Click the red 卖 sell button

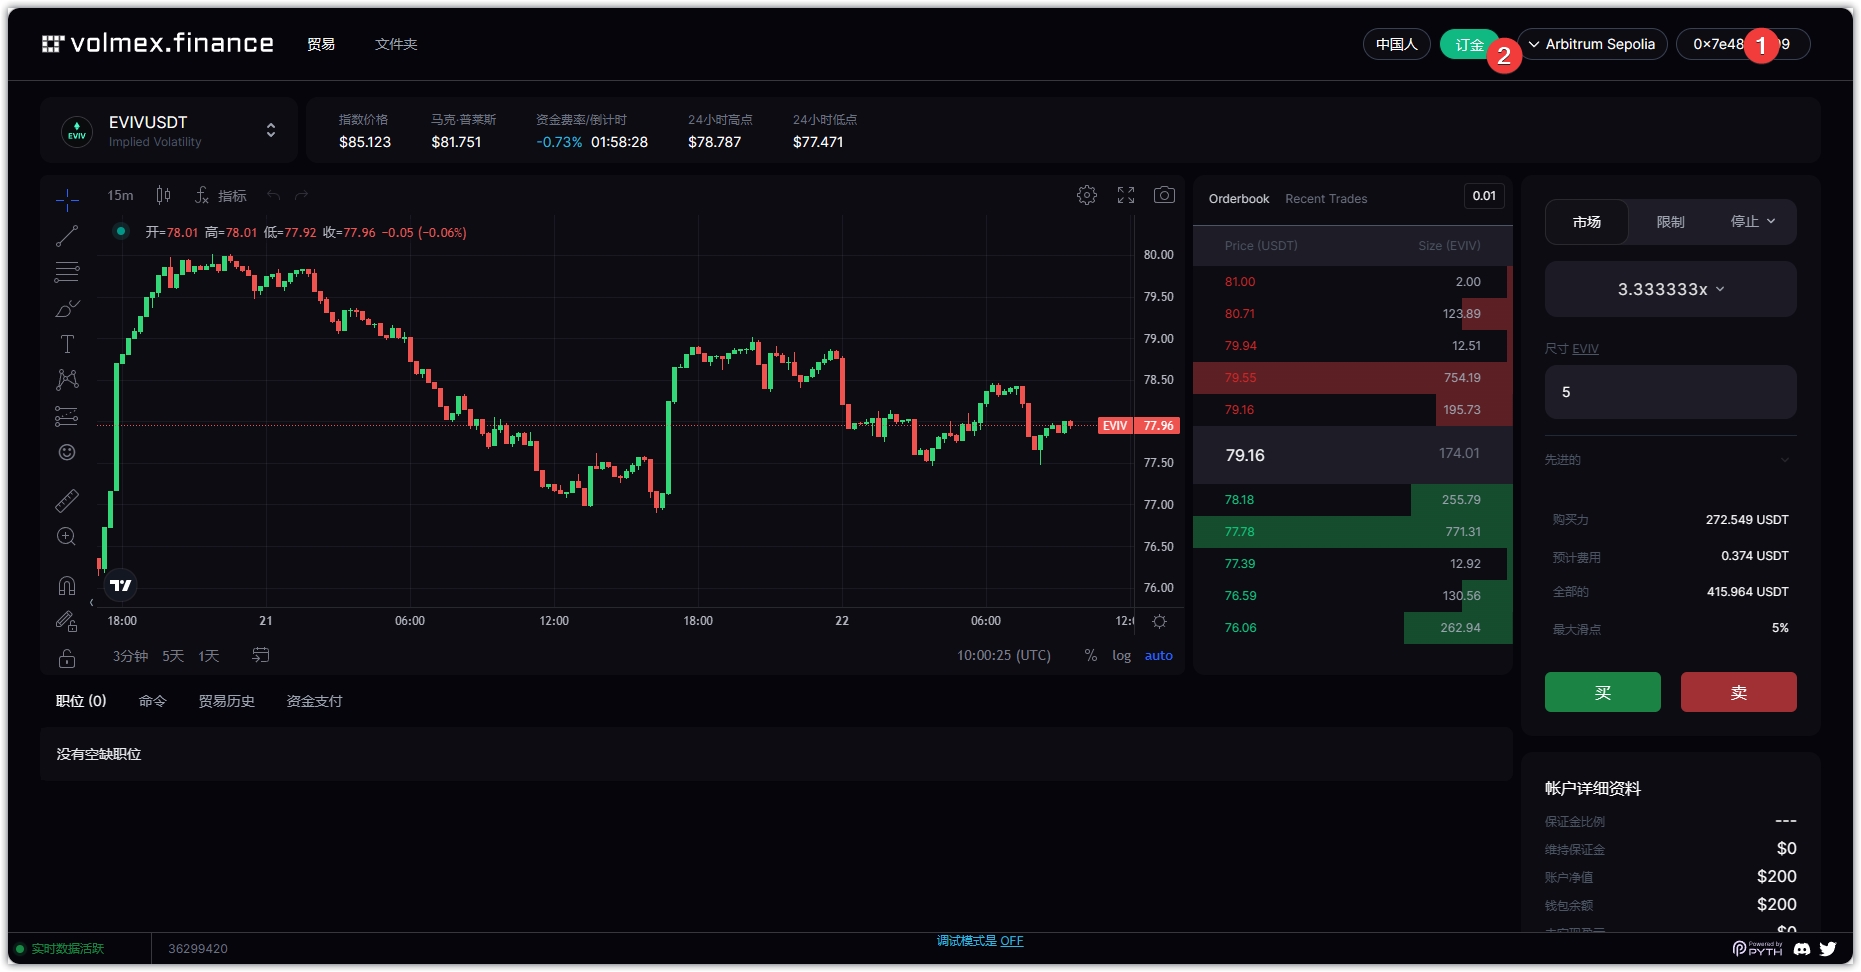[1738, 692]
